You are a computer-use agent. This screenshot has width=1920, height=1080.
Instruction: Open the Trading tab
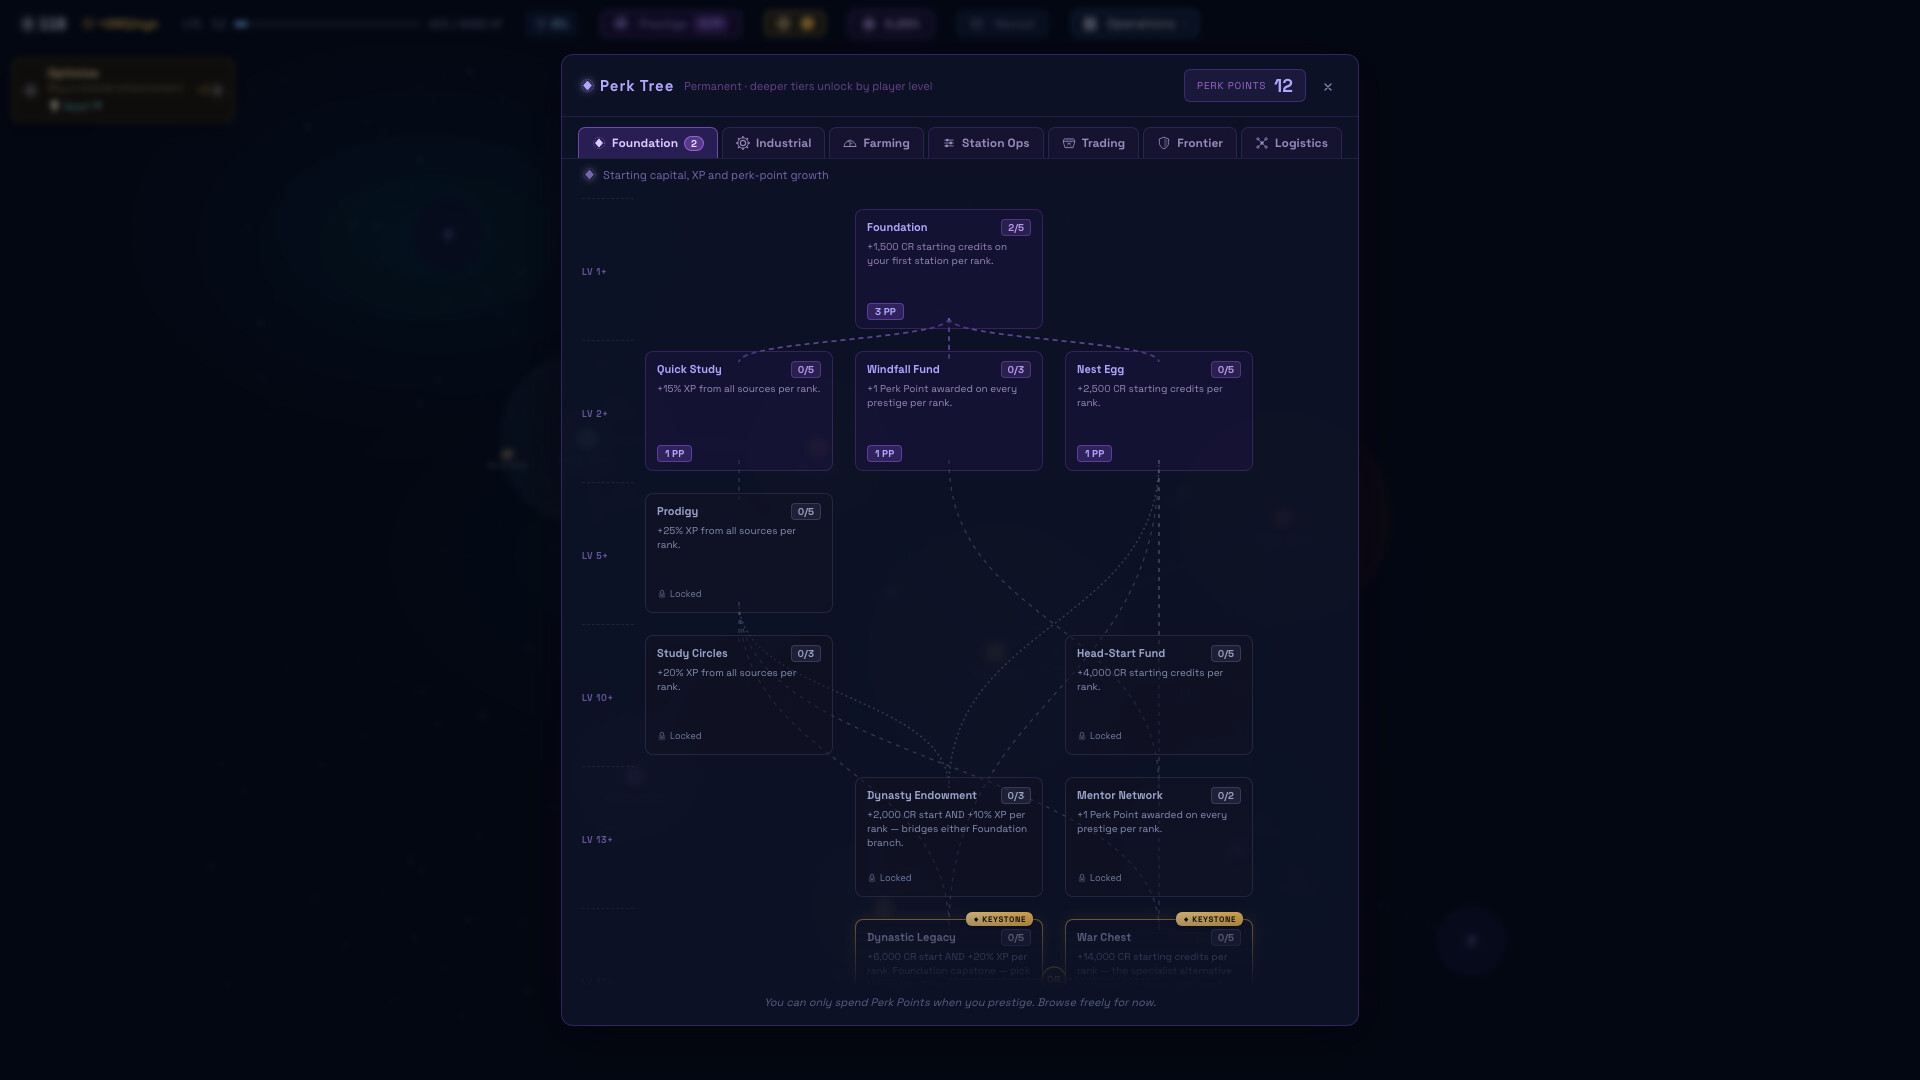1093,143
